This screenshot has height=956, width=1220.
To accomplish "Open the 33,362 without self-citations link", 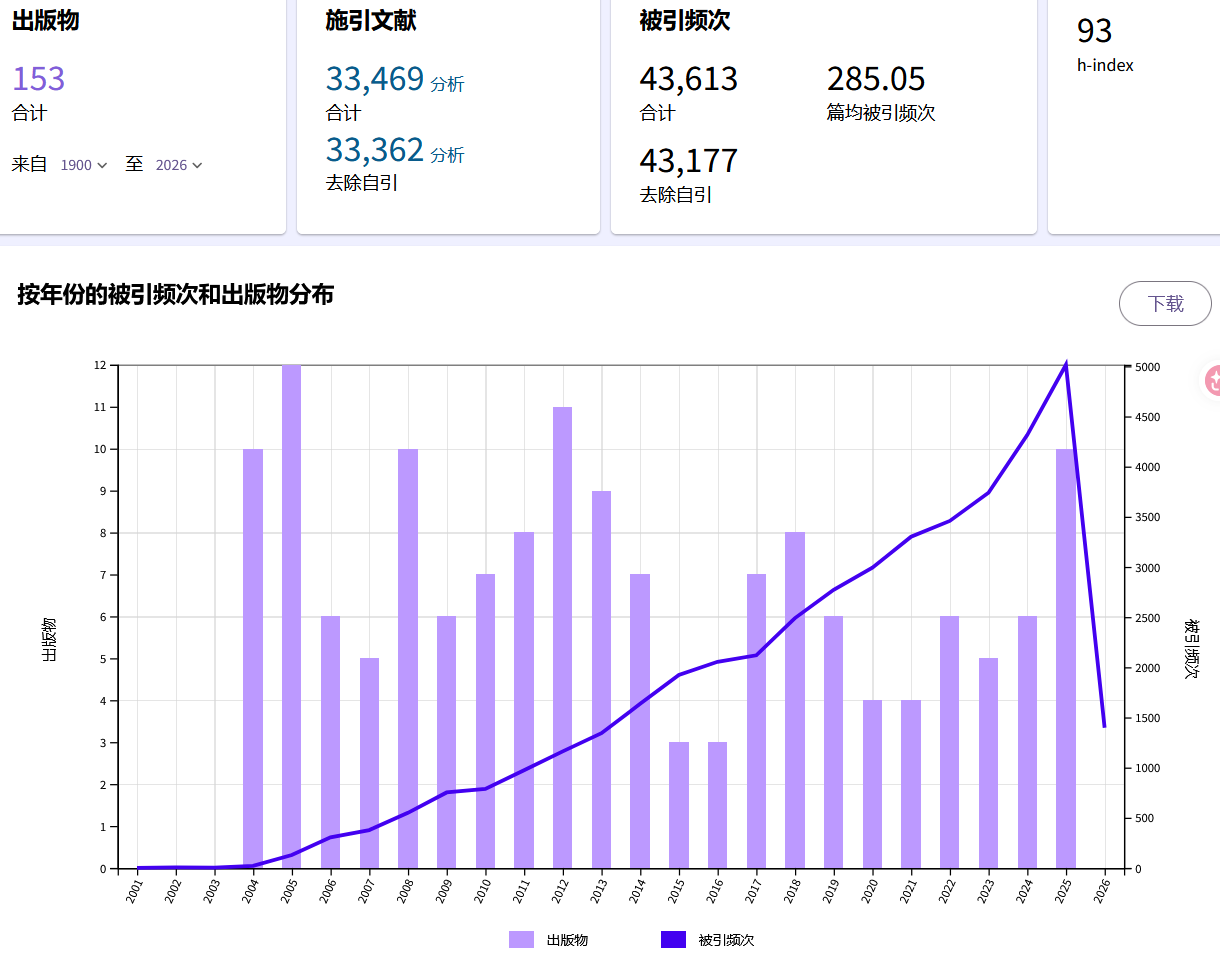I will pyautogui.click(x=375, y=150).
